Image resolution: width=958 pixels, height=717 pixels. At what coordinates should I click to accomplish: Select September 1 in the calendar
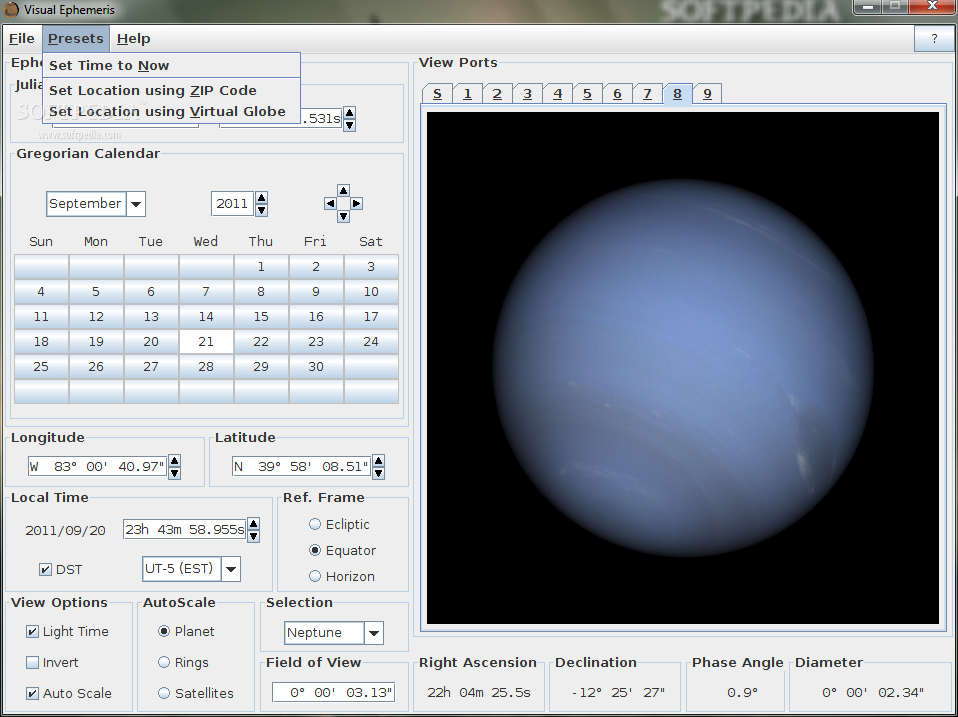[x=261, y=266]
